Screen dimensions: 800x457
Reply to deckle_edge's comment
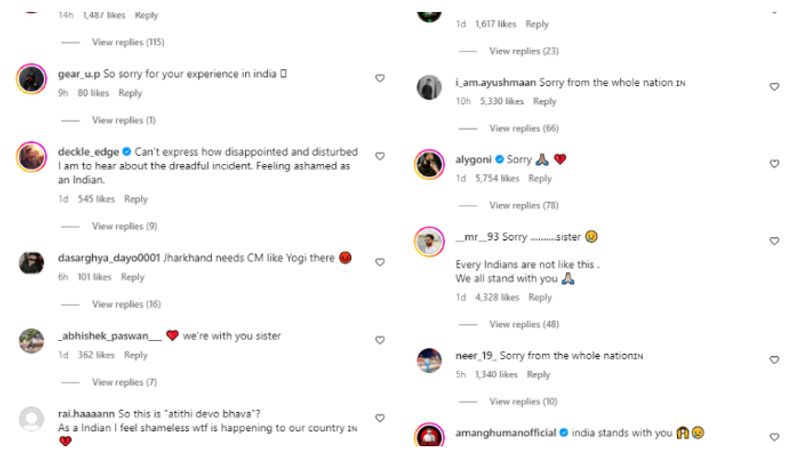pos(136,199)
